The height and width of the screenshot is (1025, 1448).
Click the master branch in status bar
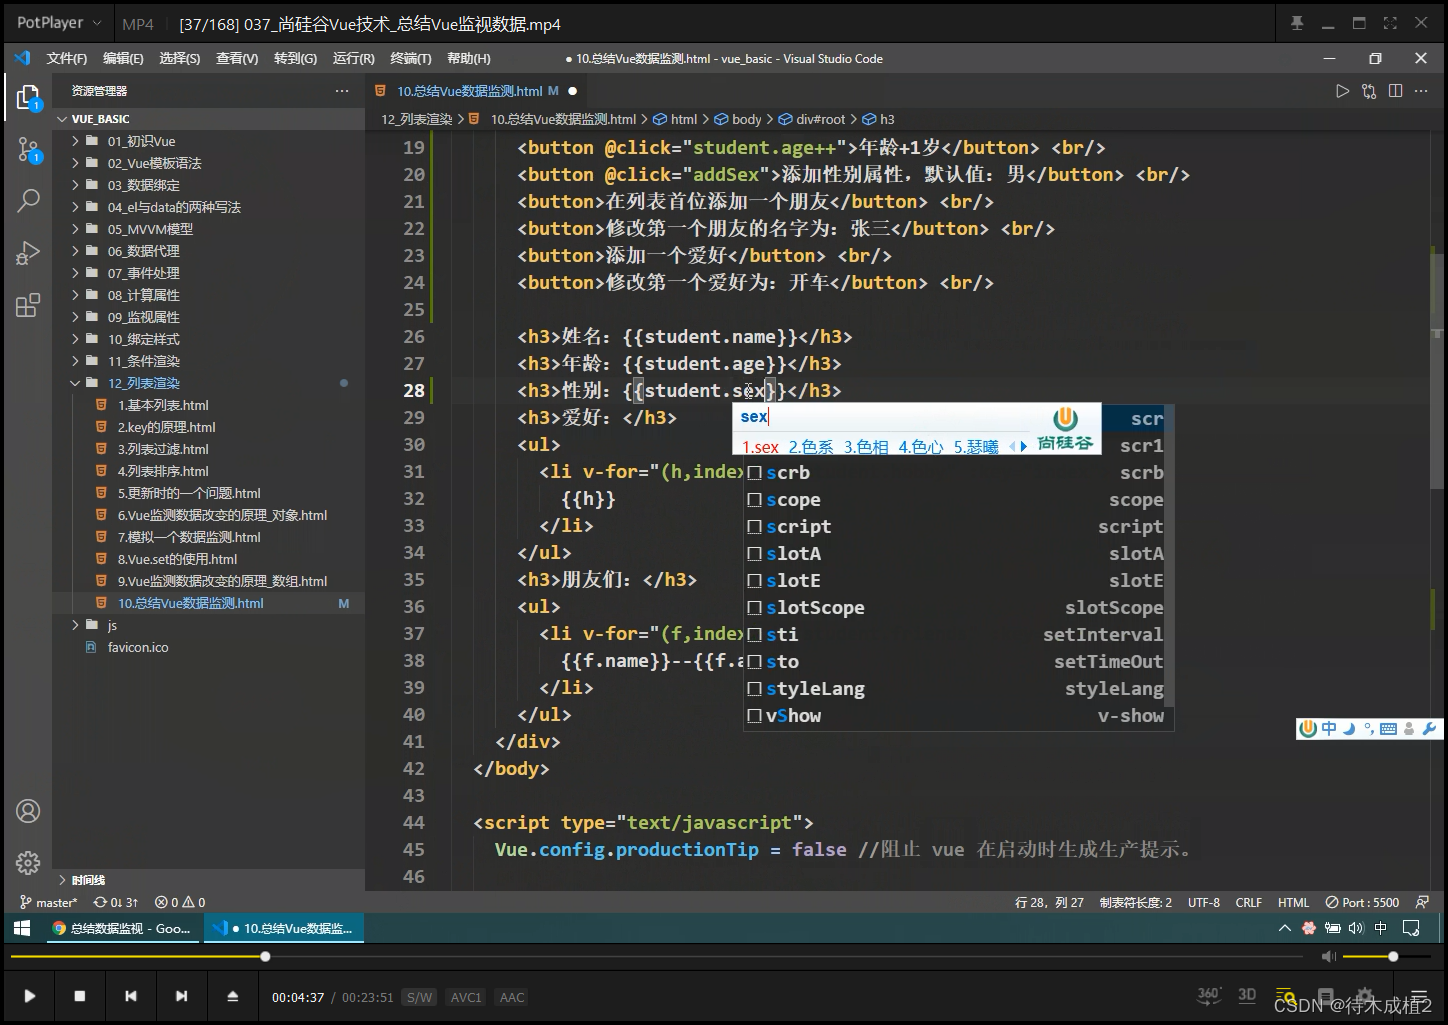click(x=48, y=902)
